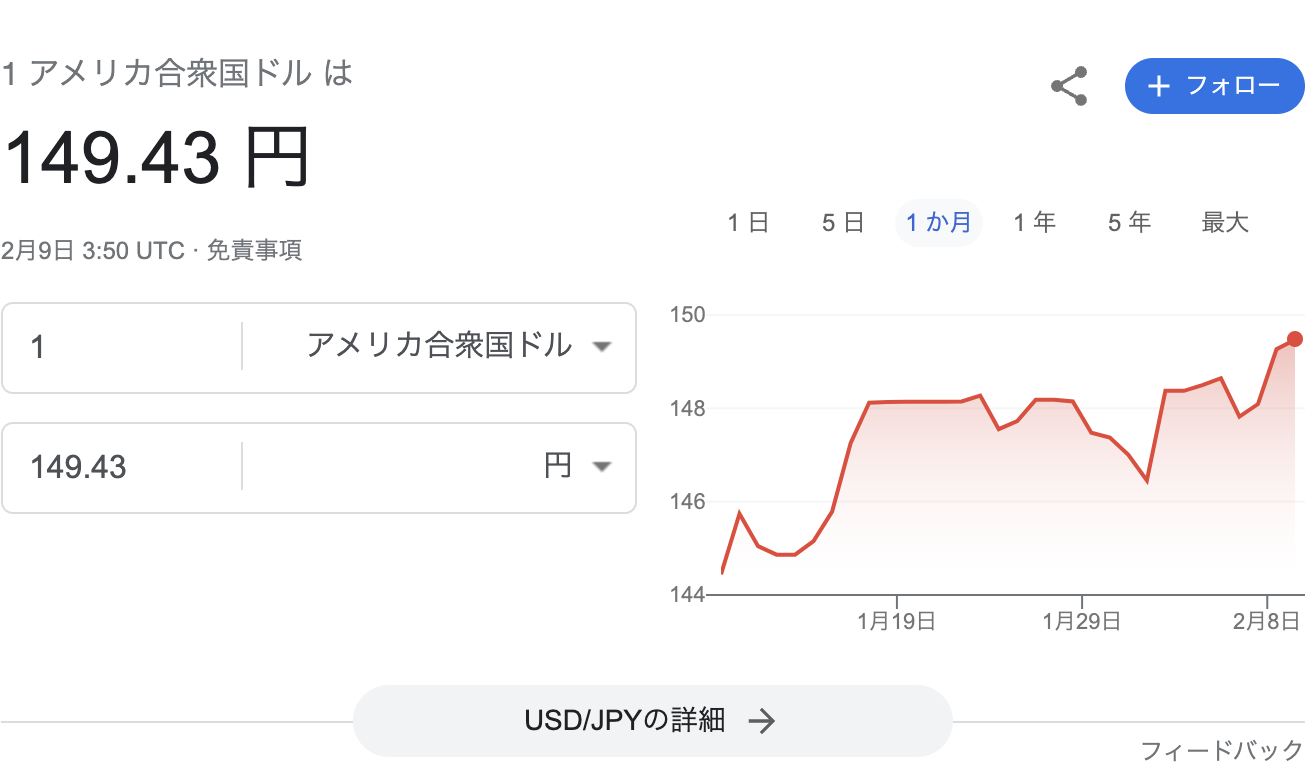Select the 1か月 range tab

pyautogui.click(x=938, y=222)
